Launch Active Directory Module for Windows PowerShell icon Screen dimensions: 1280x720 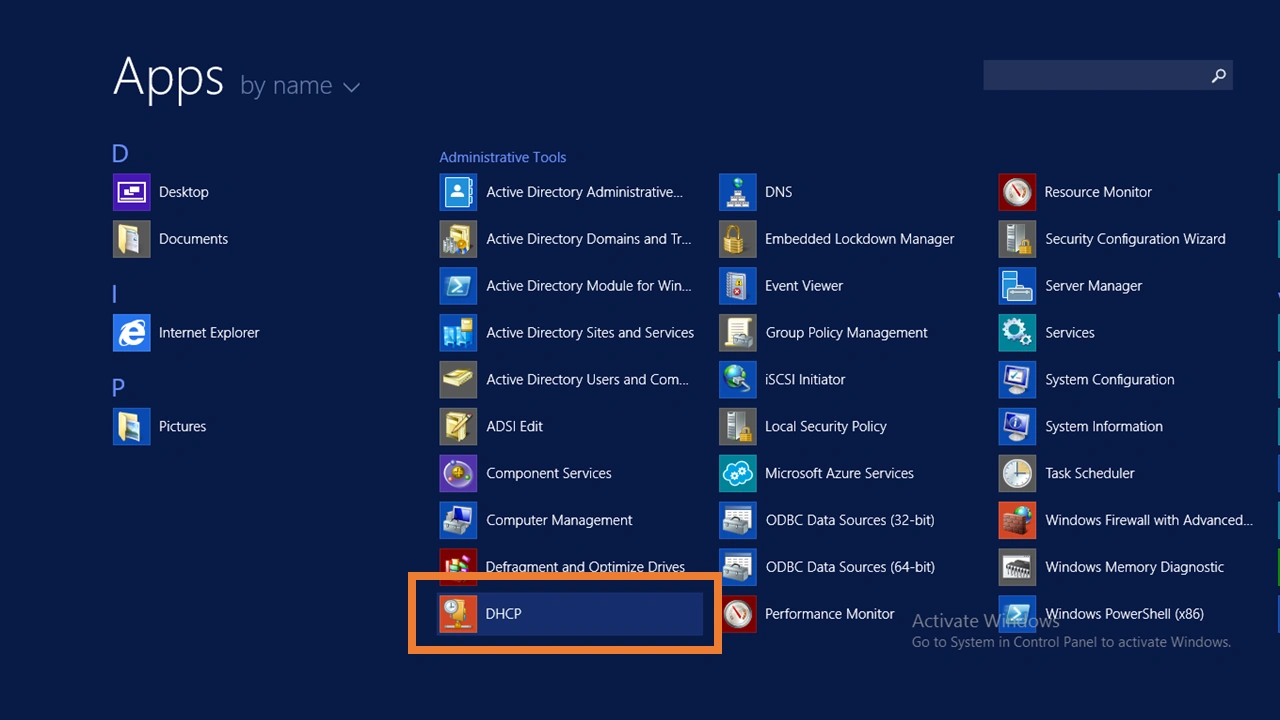458,286
